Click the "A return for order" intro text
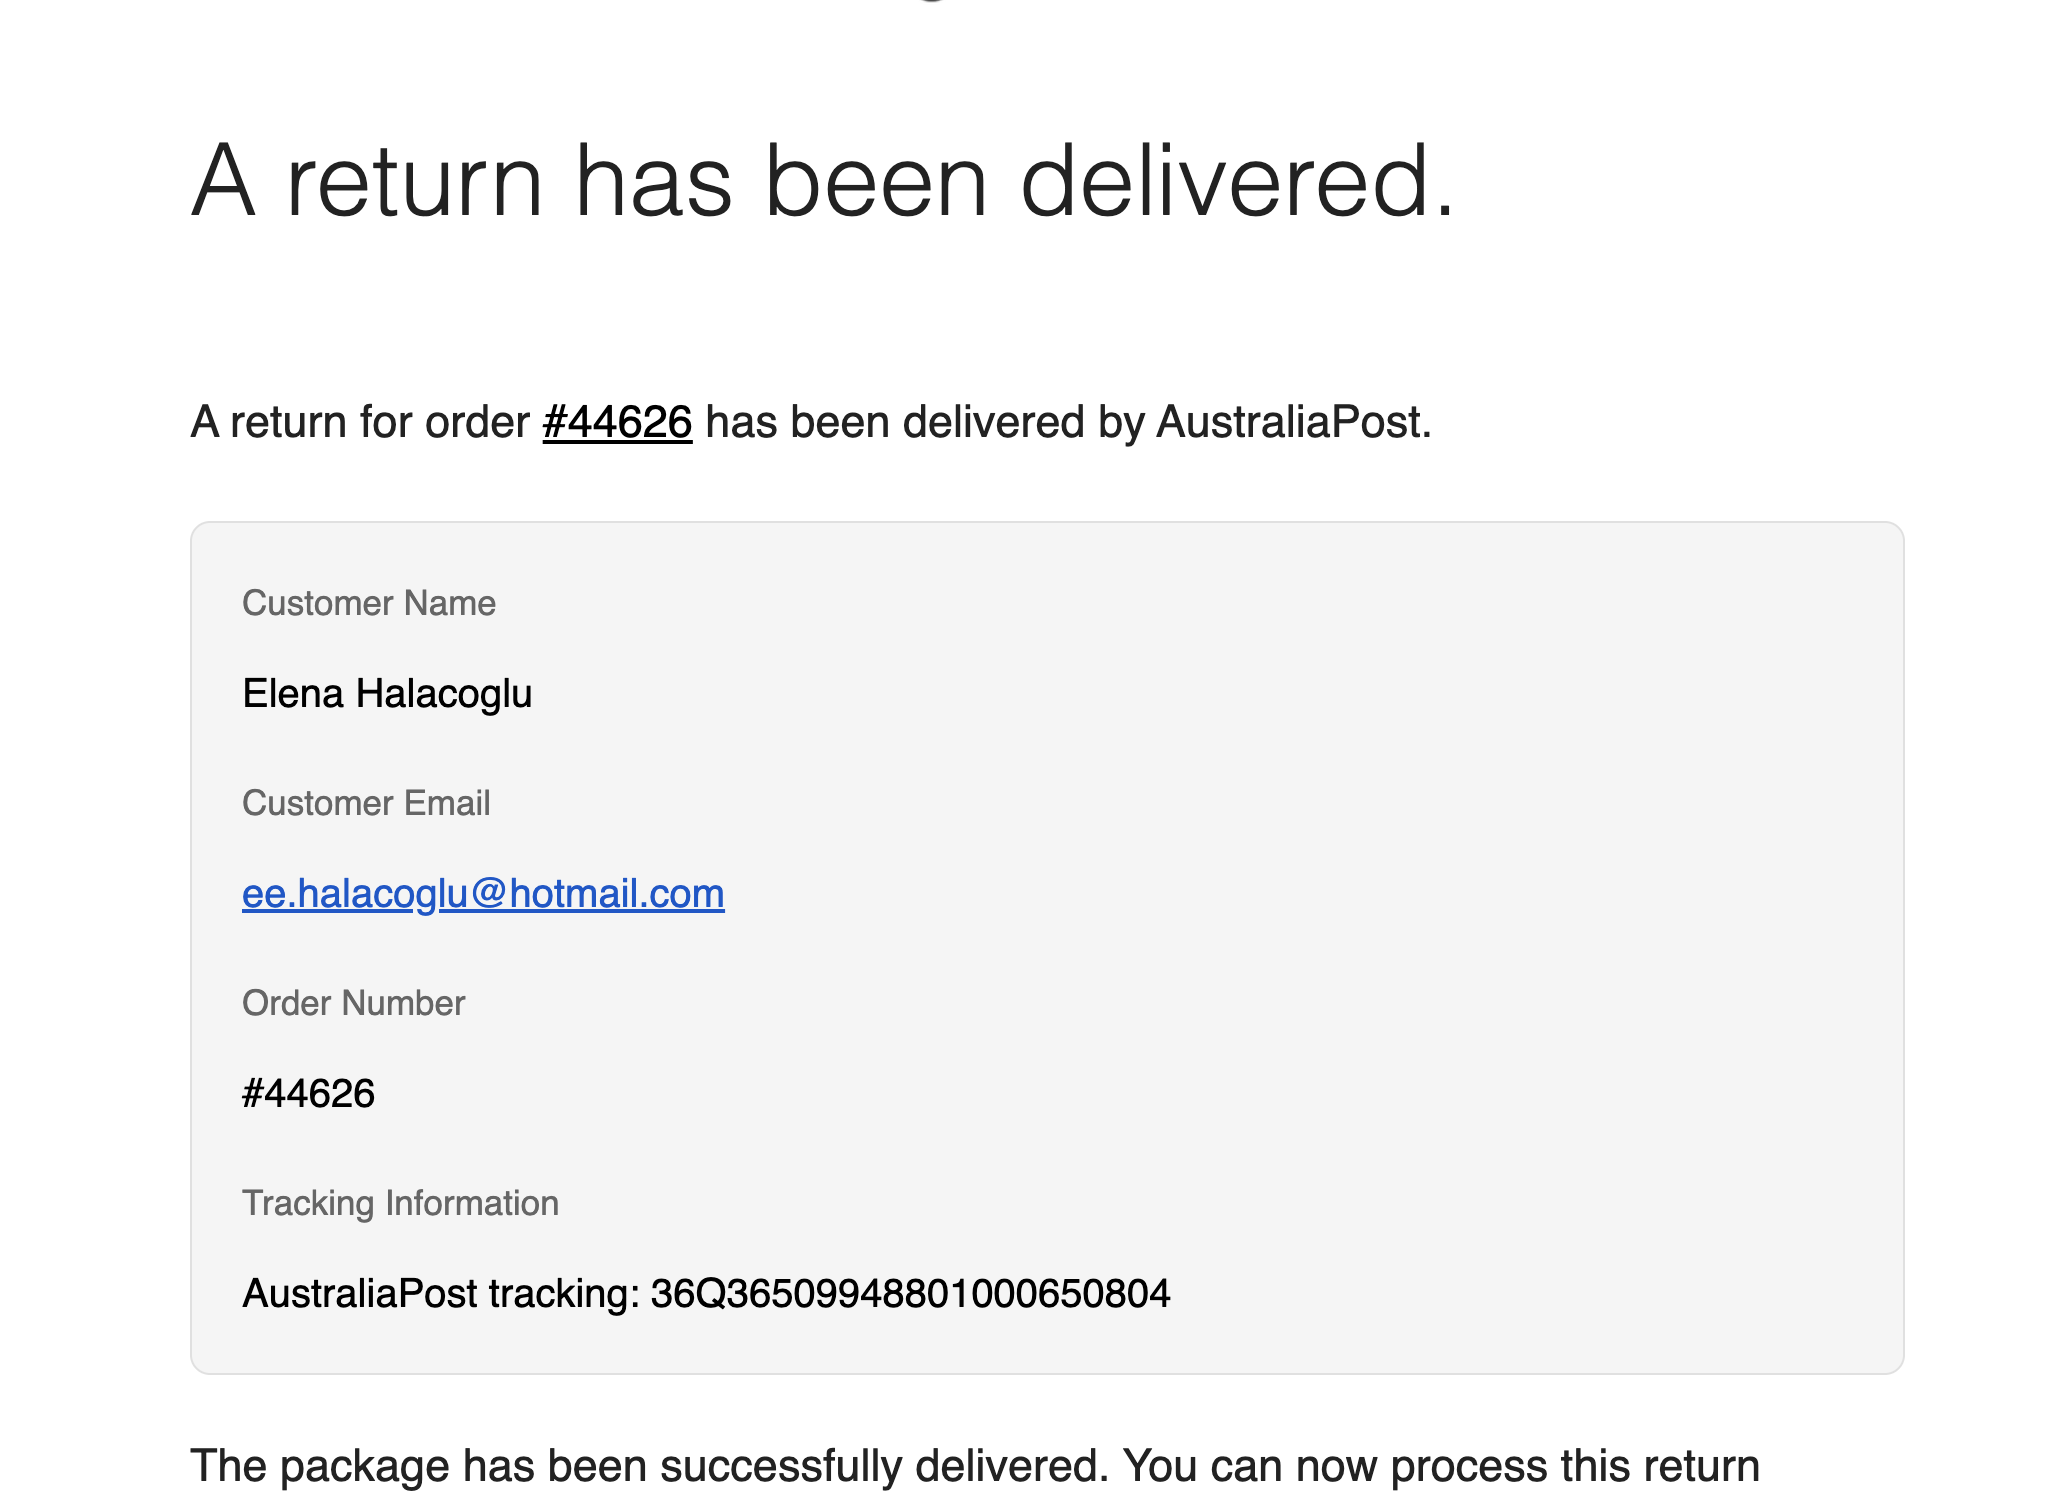This screenshot has height=1494, width=2048. 360,422
